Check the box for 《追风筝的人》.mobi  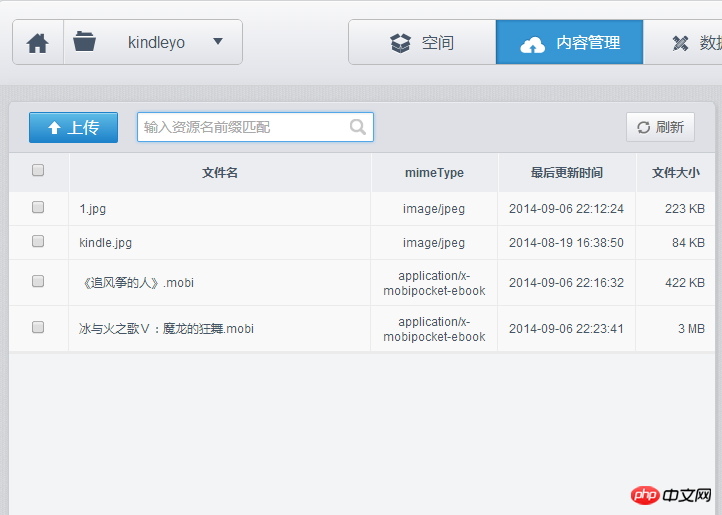click(x=38, y=281)
